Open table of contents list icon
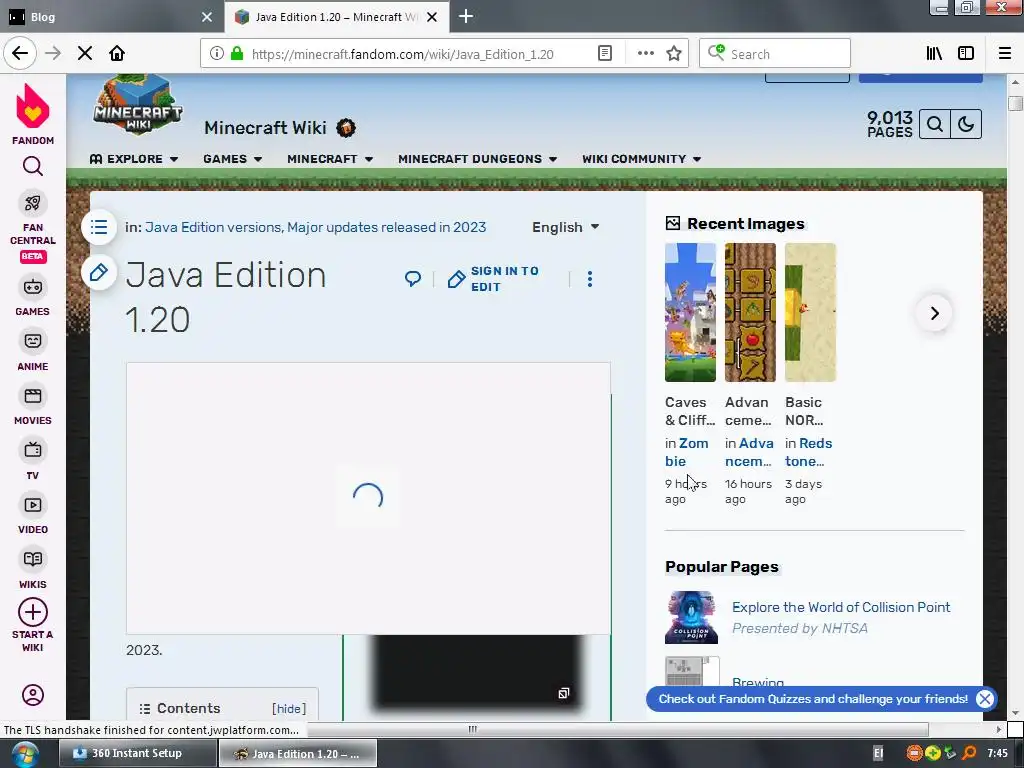1024x768 pixels. point(99,227)
